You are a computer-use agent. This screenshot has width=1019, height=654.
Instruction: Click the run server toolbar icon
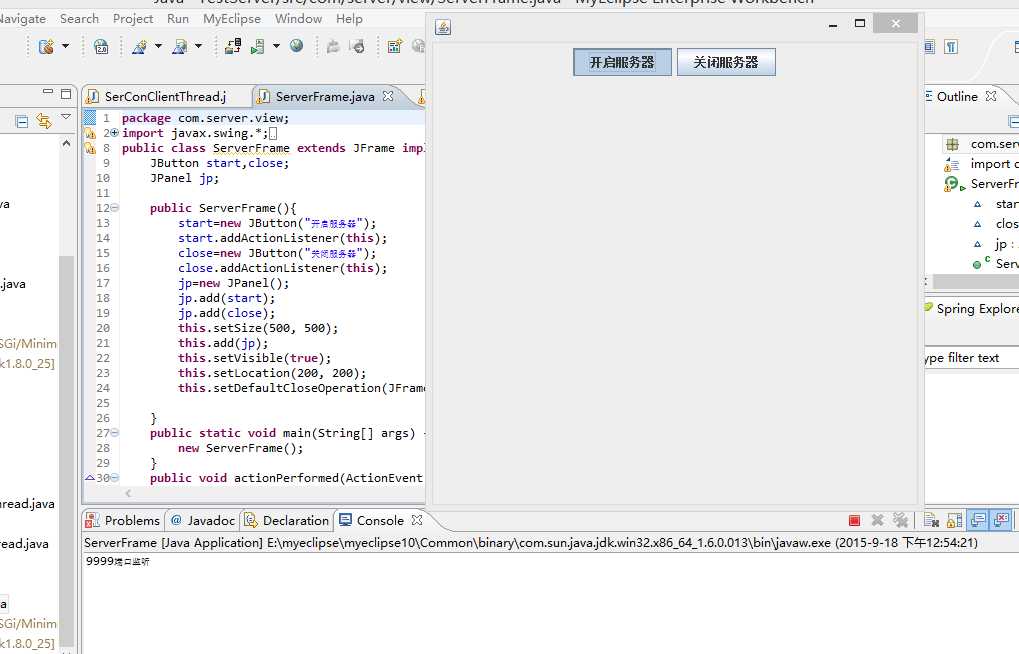[x=258, y=46]
